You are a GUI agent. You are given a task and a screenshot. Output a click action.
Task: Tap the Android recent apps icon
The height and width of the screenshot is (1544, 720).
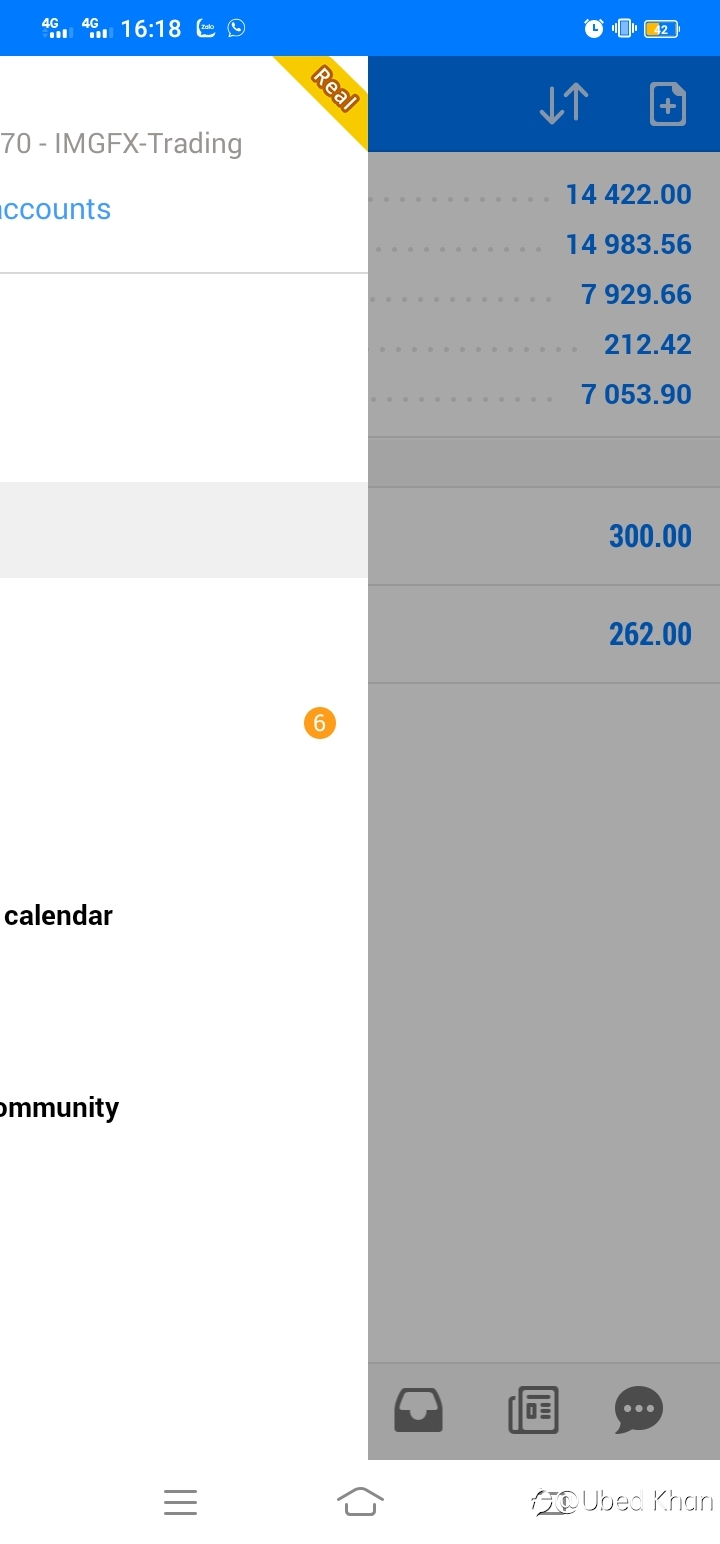(180, 1502)
